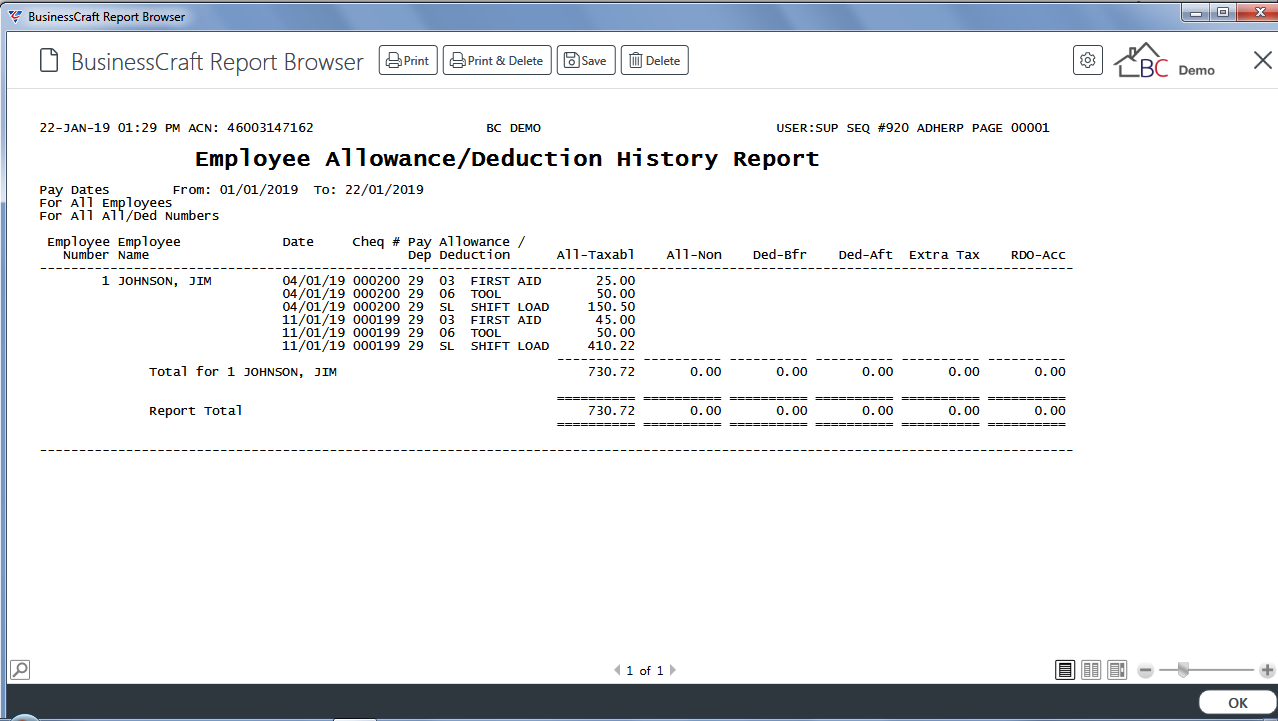Click the 'Ded-Aft' column header
The image size is (1278, 721).
(x=866, y=255)
